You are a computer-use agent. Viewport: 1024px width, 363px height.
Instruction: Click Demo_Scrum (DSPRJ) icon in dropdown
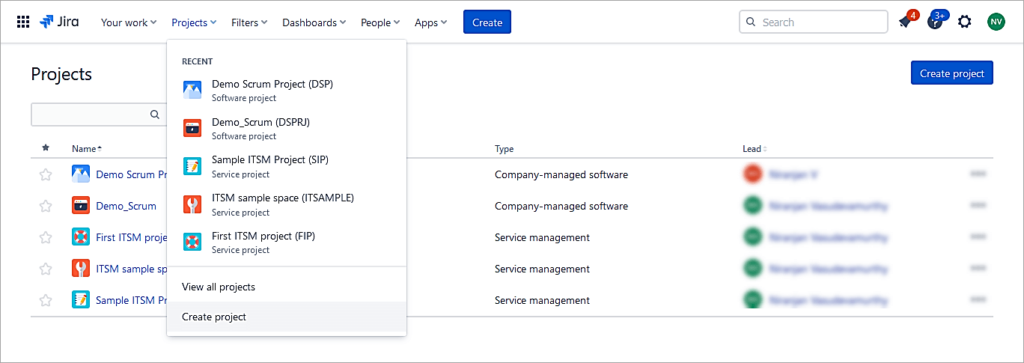pos(193,128)
